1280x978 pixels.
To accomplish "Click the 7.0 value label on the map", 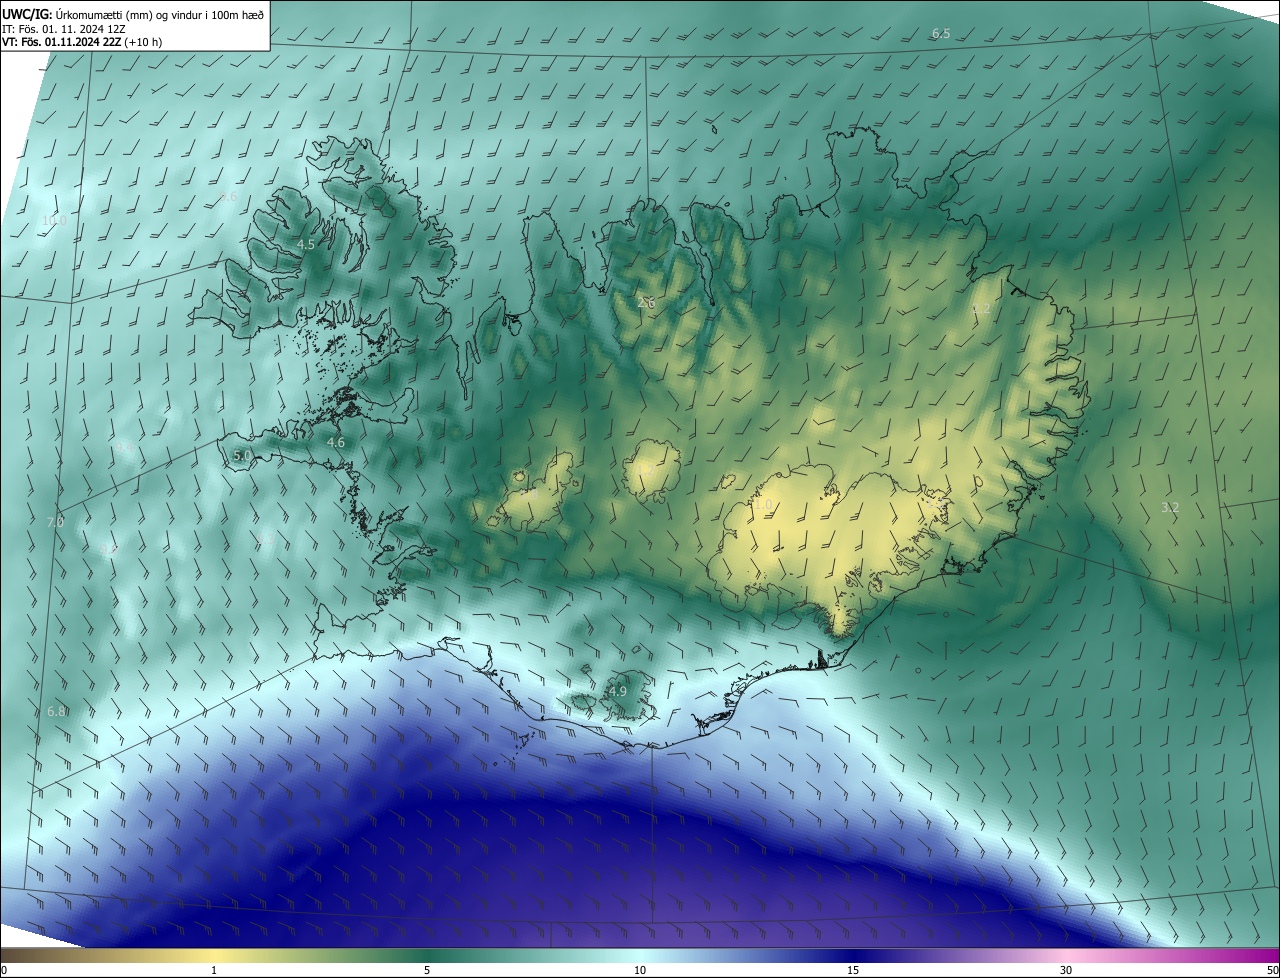I will tap(55, 522).
